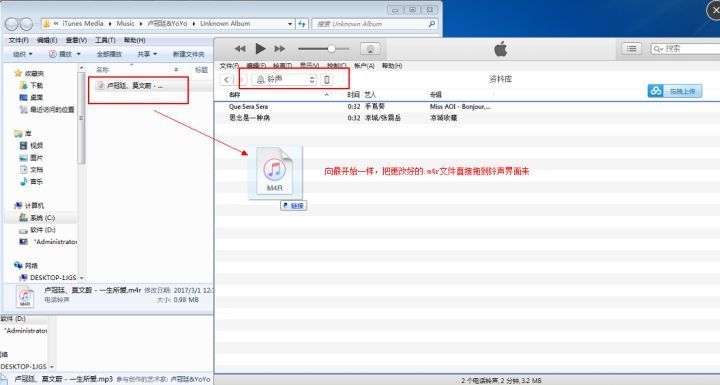Open the 帮助(H) menu in iTunes
This screenshot has width=720, height=385.
coord(392,66)
